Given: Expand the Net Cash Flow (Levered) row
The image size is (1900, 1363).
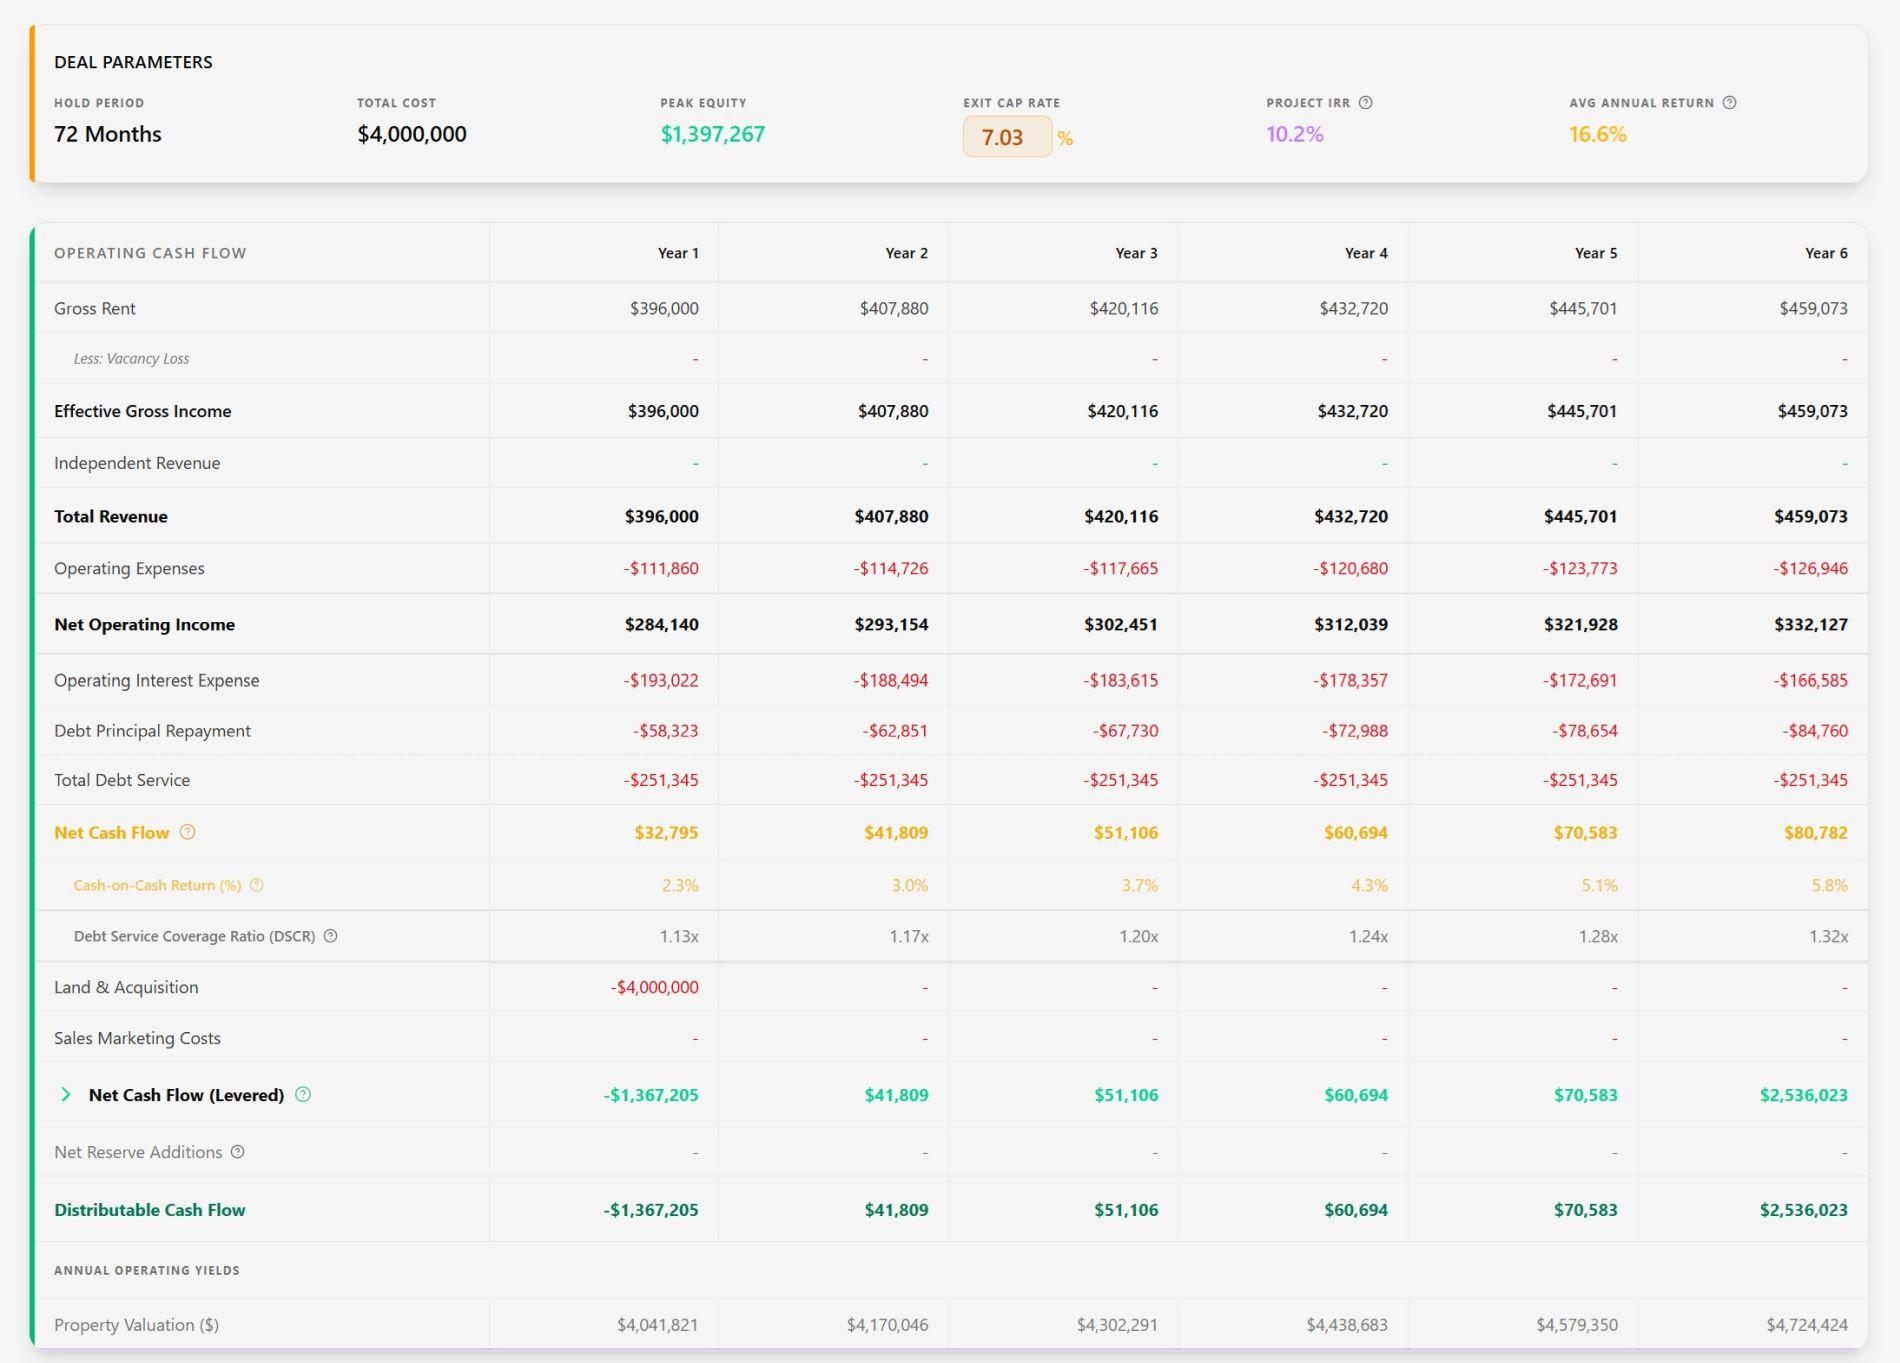Looking at the screenshot, I should coord(66,1094).
